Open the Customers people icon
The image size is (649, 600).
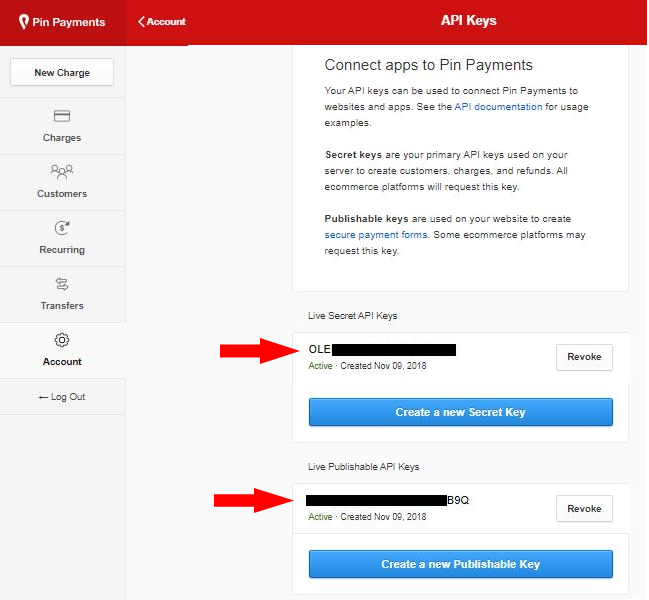click(62, 171)
